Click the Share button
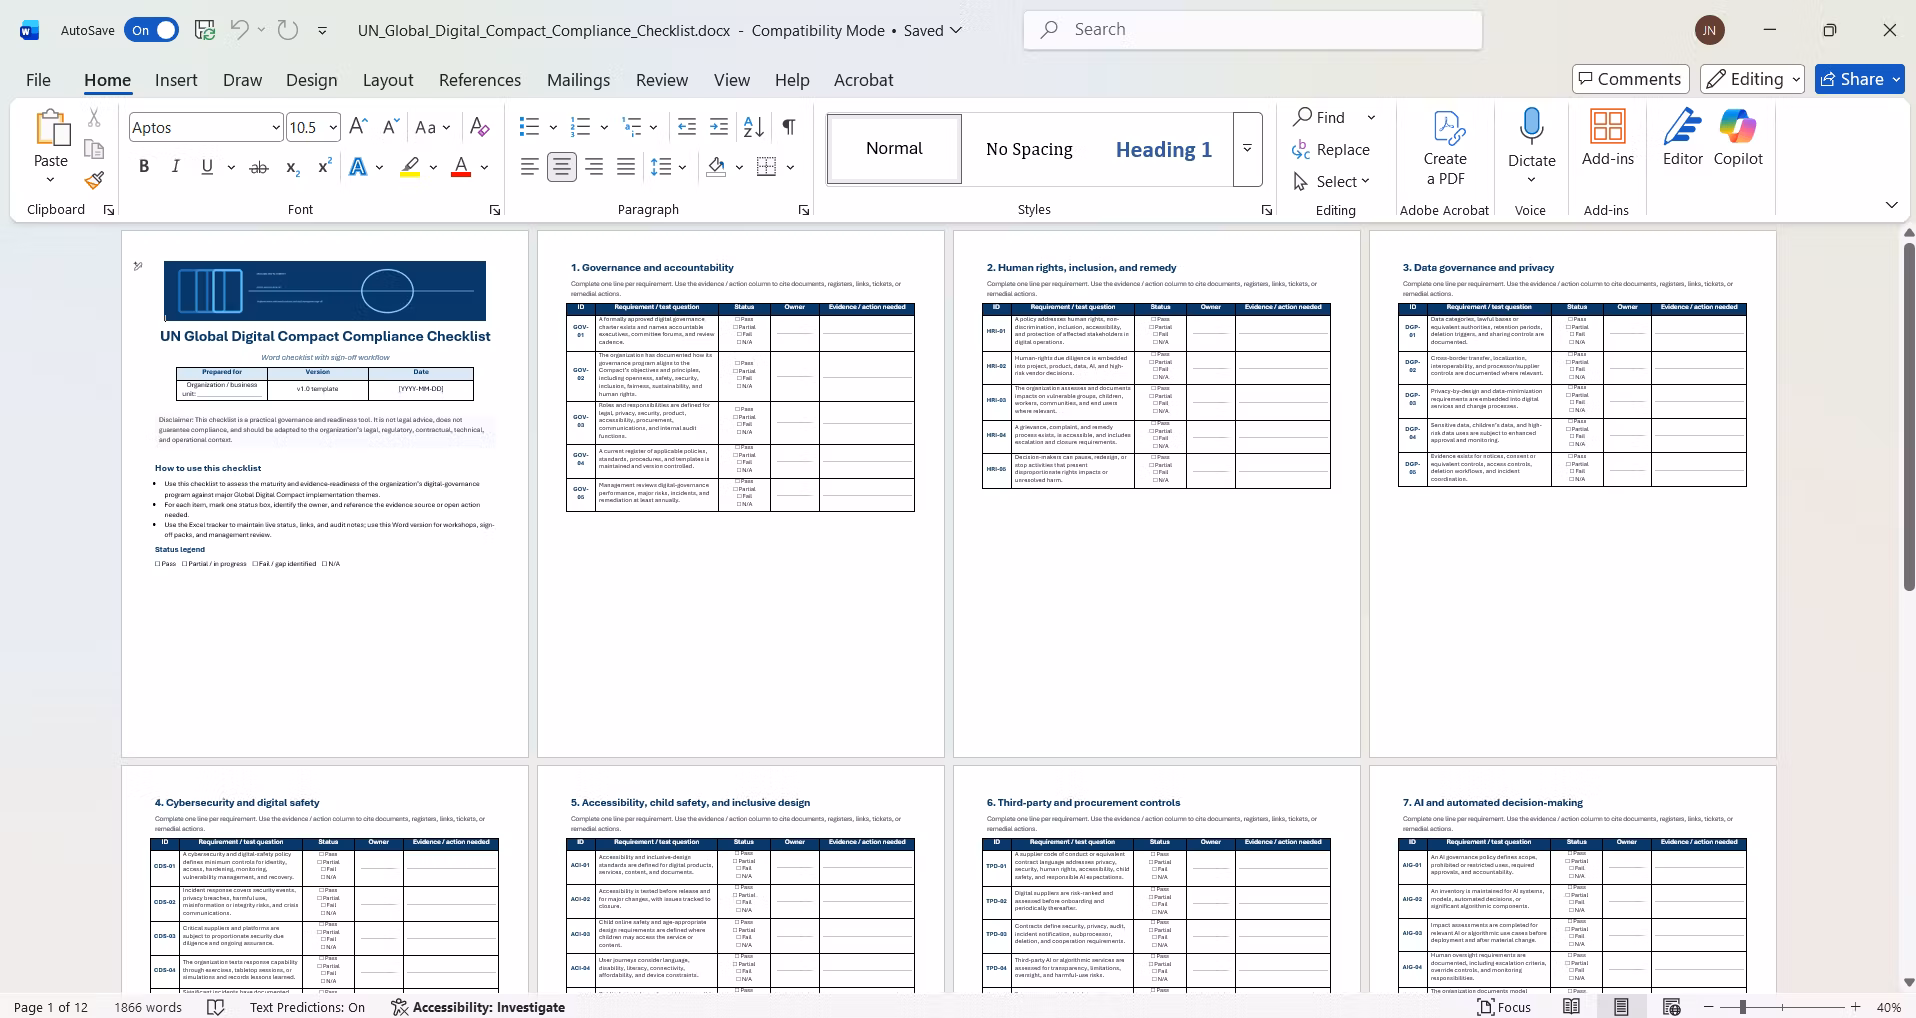The image size is (1916, 1018). (1859, 79)
